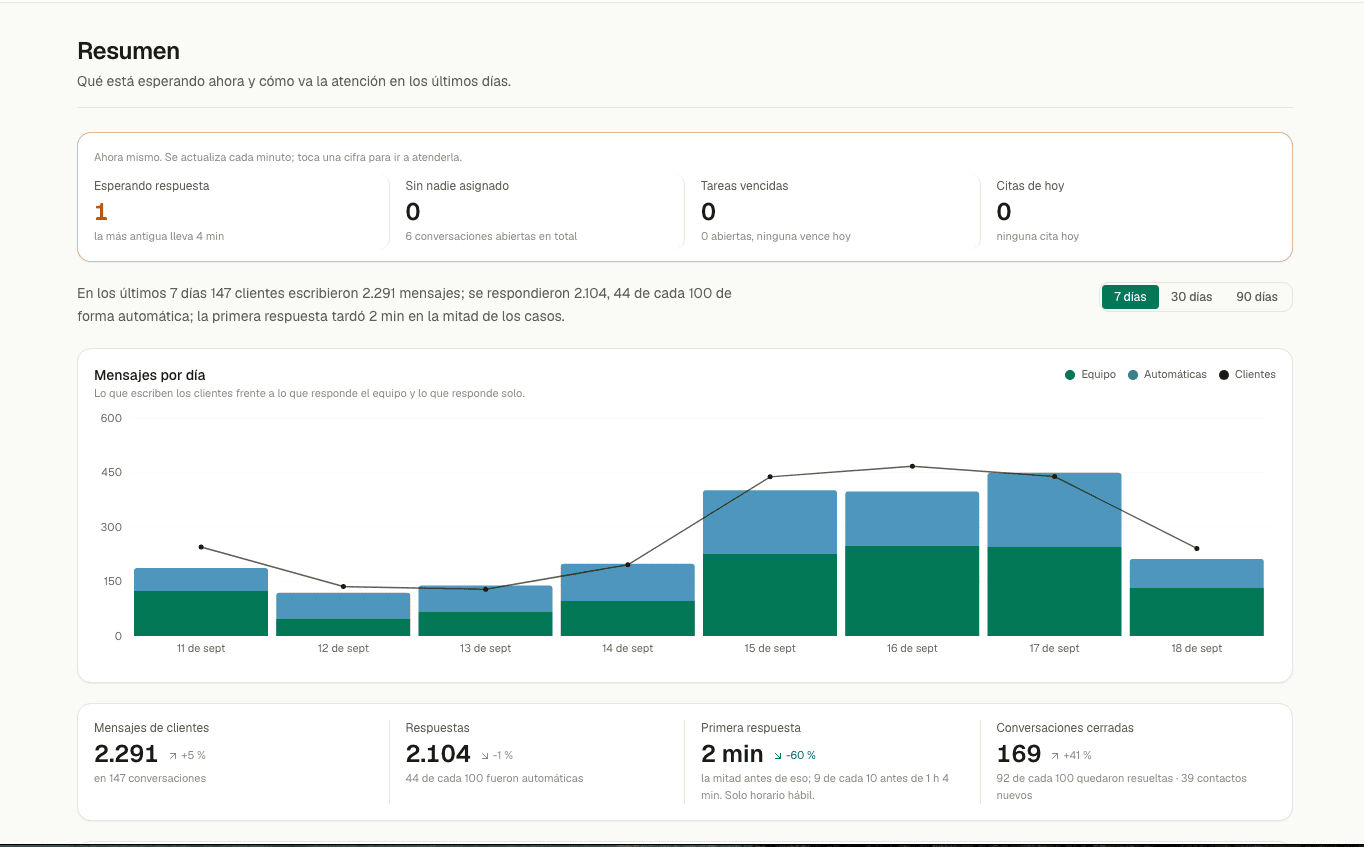This screenshot has width=1364, height=847.
Task: Click the 600 y-axis label
Action: 111,418
